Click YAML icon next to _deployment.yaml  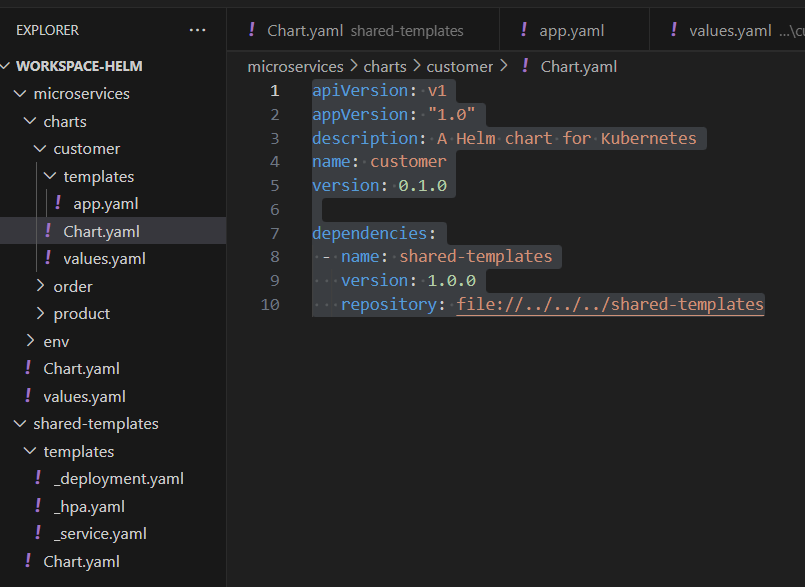38,478
